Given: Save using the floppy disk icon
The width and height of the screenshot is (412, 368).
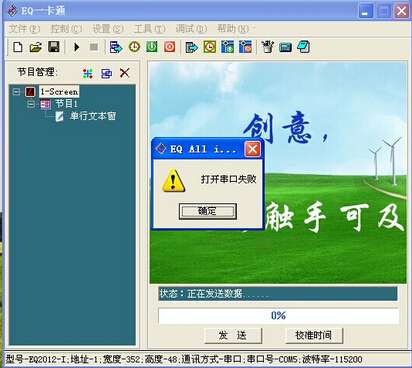Looking at the screenshot, I should pos(54,47).
